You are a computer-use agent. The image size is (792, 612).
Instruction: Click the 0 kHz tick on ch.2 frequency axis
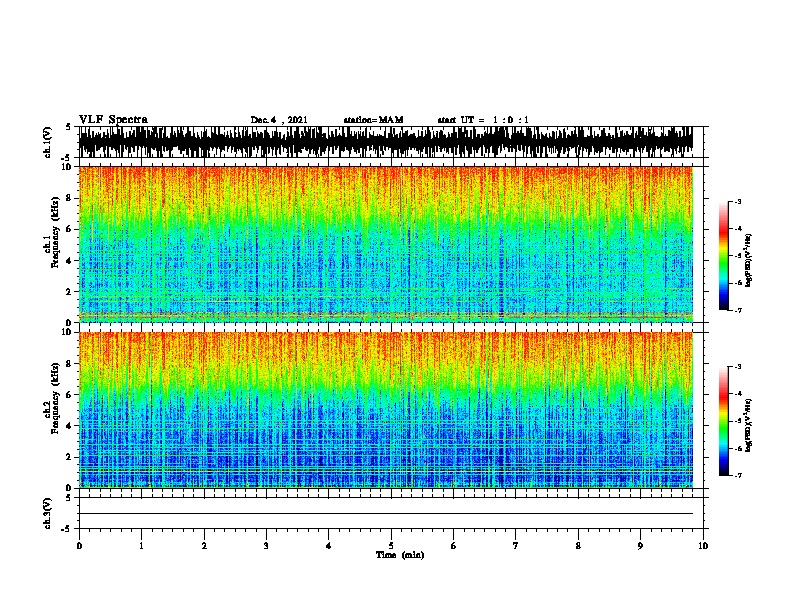[x=70, y=487]
